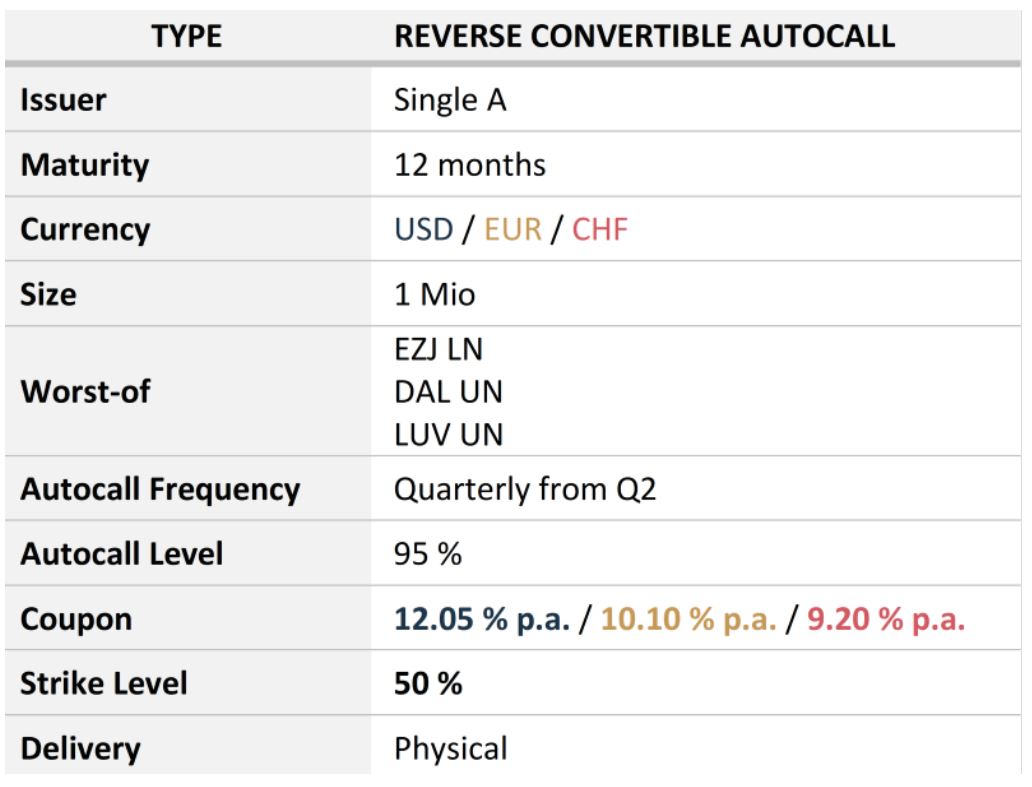1032x787 pixels.
Task: Select the EUR currency text
Action: 513,230
